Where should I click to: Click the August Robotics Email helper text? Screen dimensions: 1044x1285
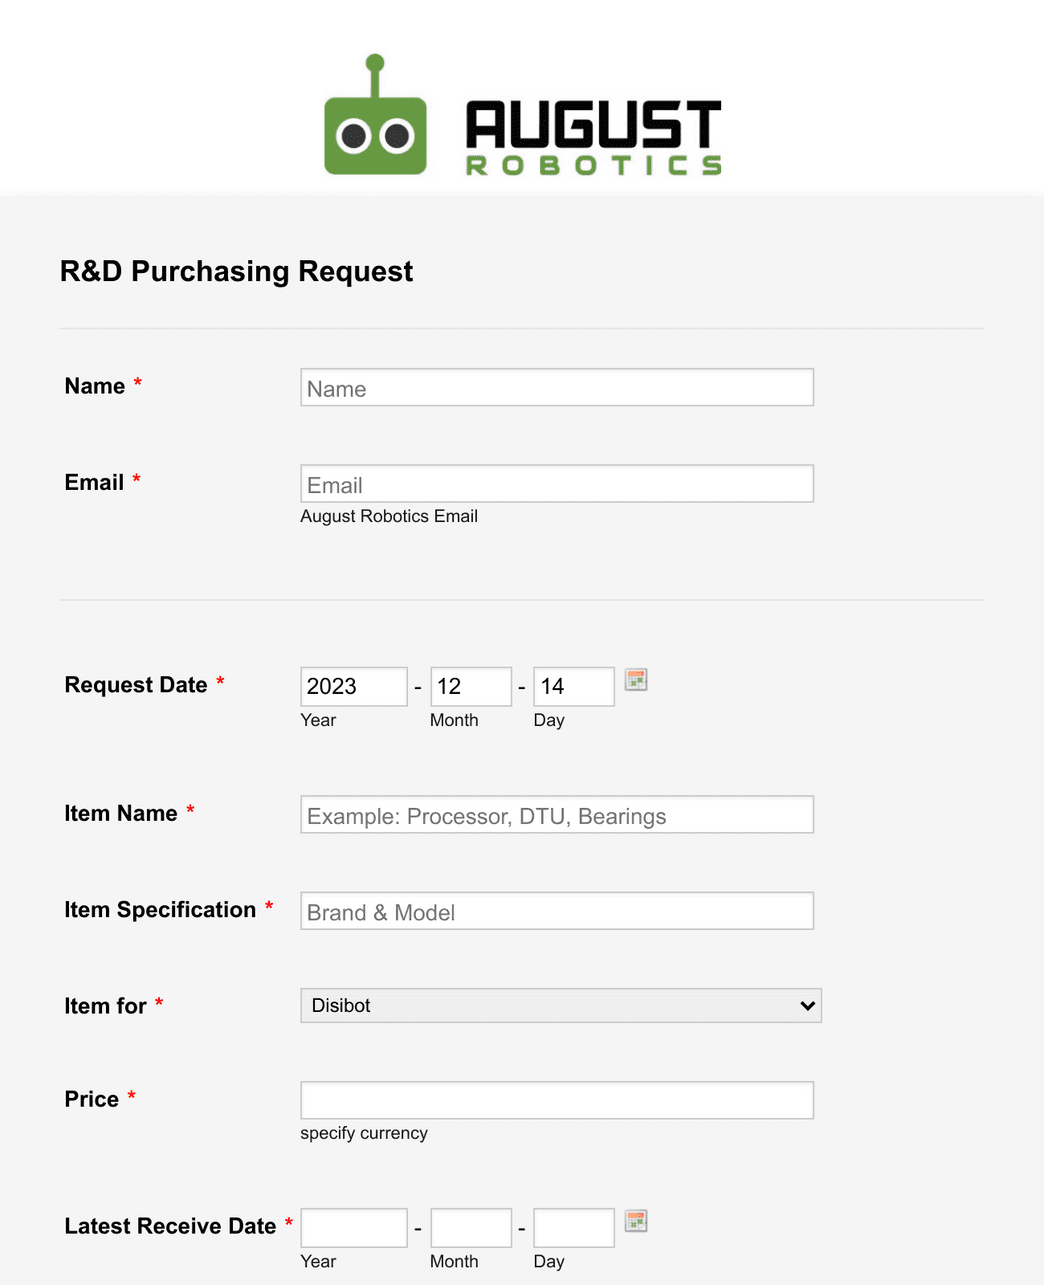click(x=389, y=516)
